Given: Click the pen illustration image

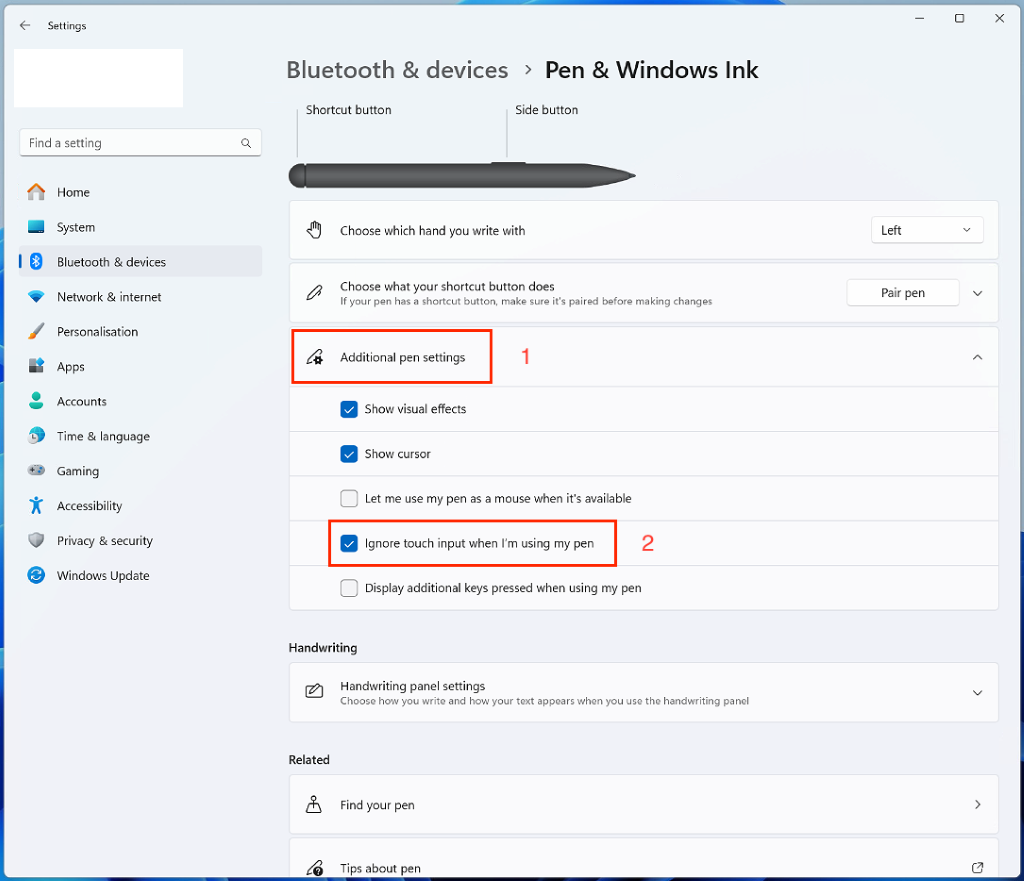Looking at the screenshot, I should pyautogui.click(x=462, y=175).
